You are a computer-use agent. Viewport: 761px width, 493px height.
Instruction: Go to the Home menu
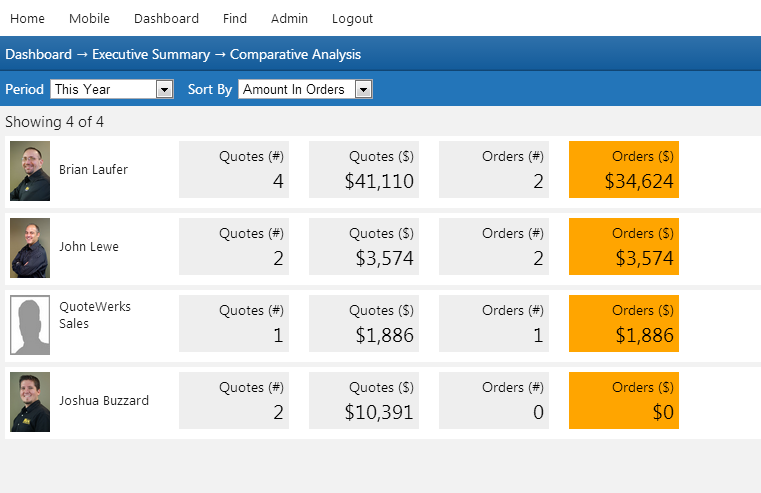[x=27, y=18]
